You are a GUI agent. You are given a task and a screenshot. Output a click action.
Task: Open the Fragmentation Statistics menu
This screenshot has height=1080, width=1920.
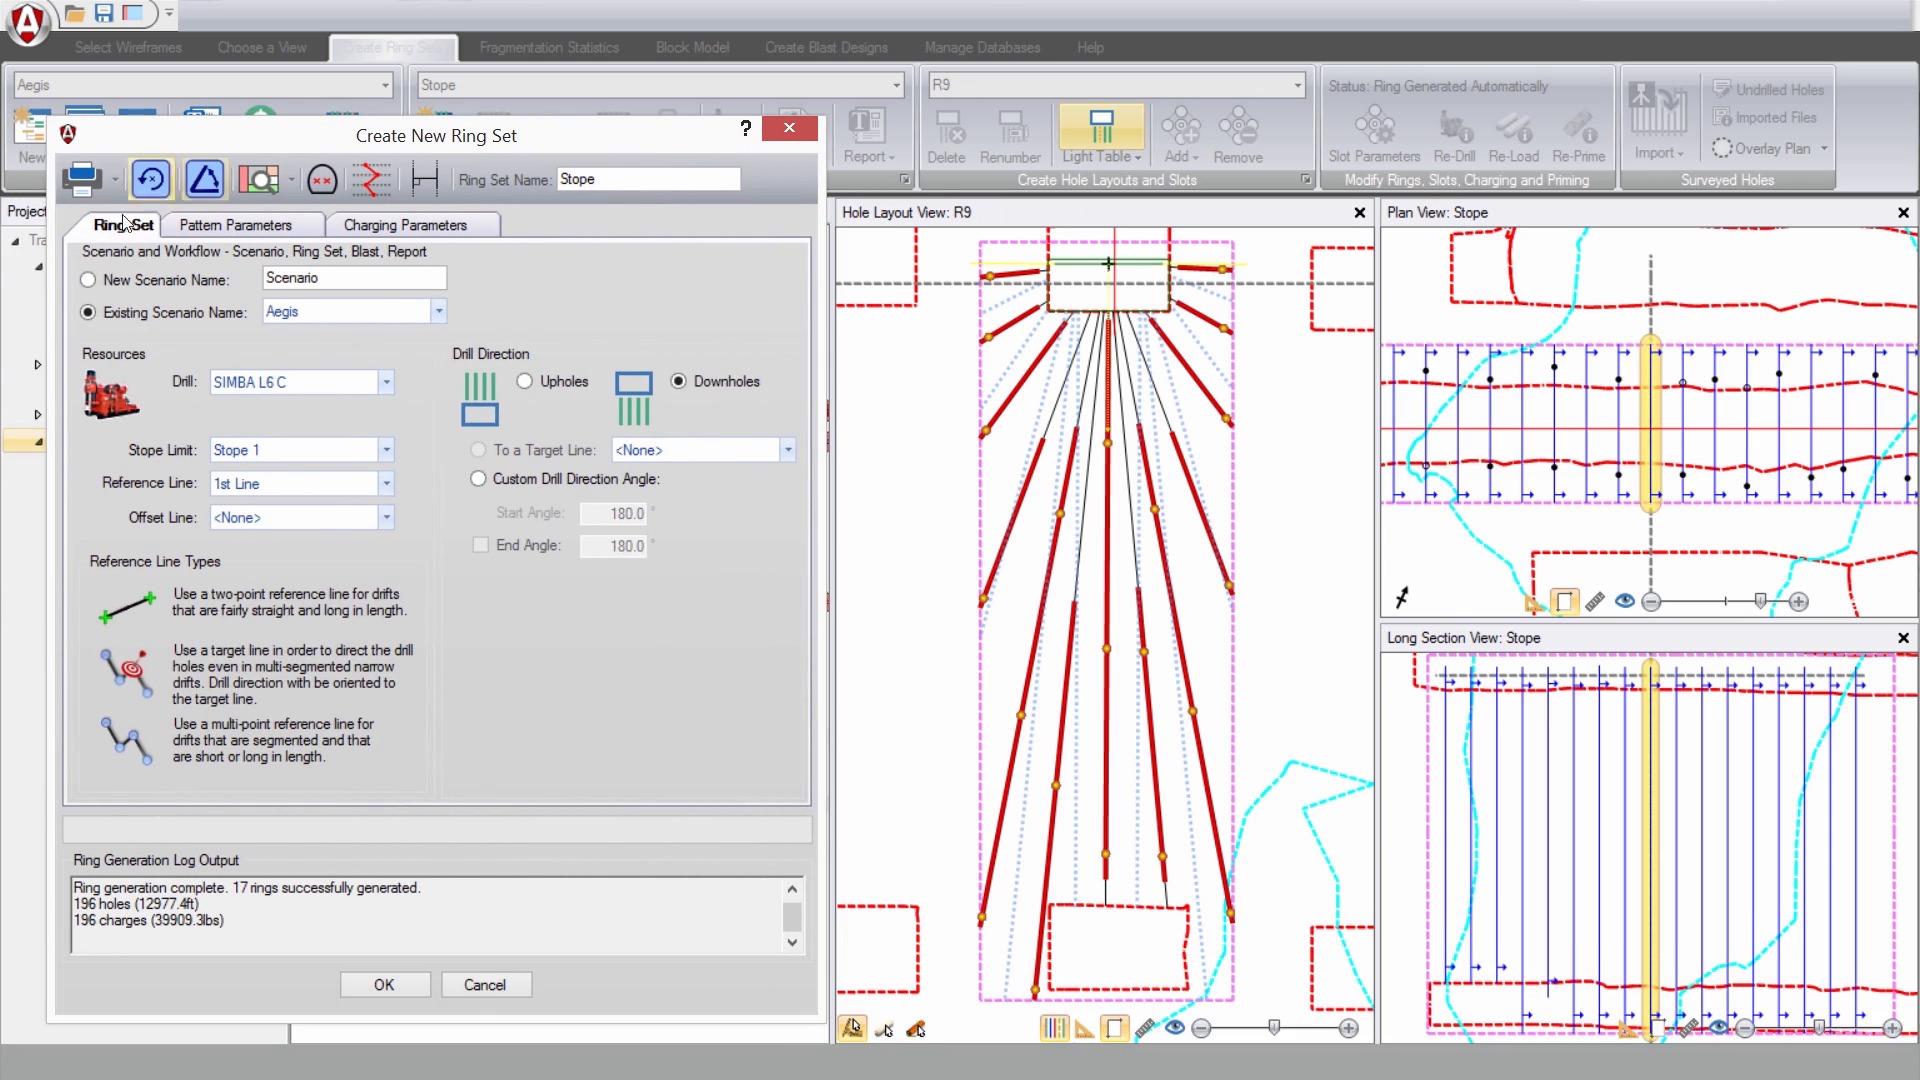pyautogui.click(x=548, y=47)
